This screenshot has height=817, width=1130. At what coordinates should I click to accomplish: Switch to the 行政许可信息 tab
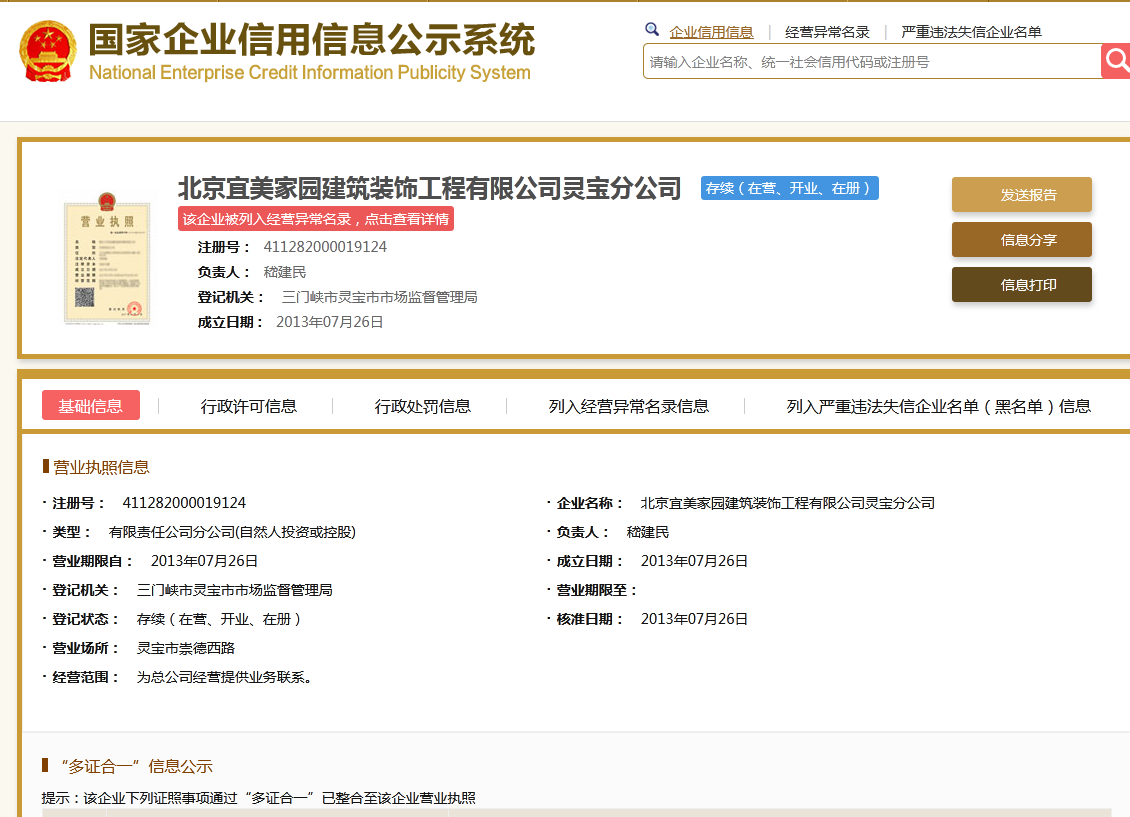tap(249, 406)
